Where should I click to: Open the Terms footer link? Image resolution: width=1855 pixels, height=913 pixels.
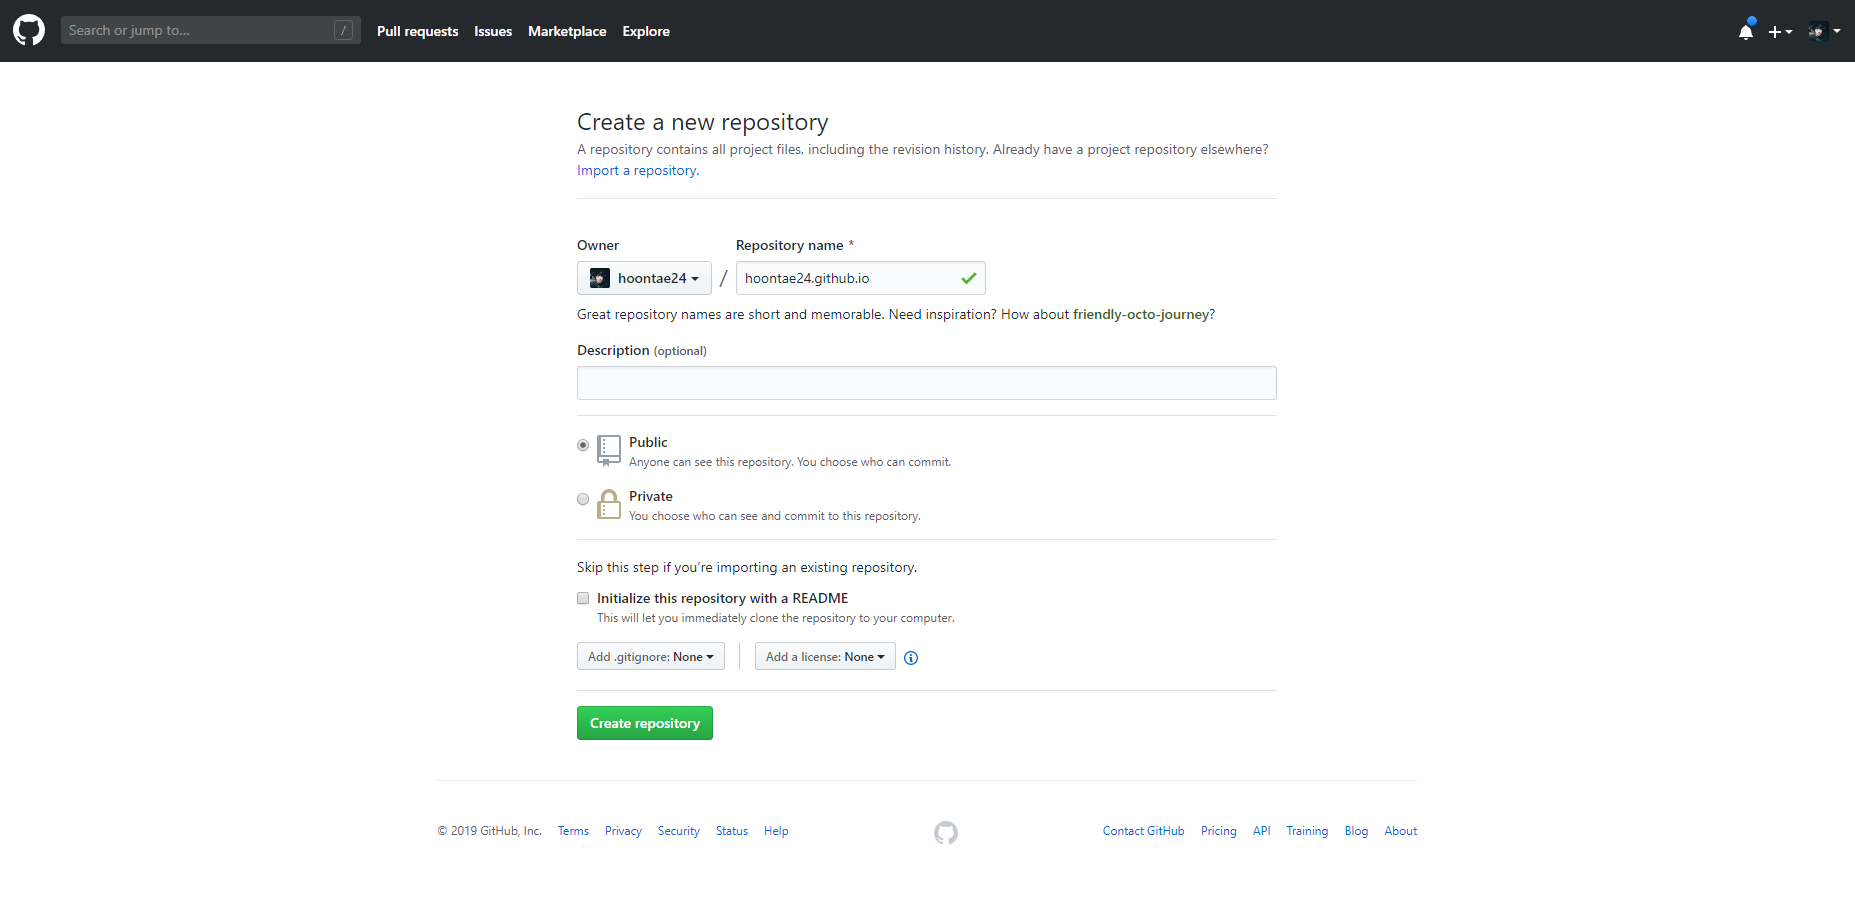pos(573,831)
